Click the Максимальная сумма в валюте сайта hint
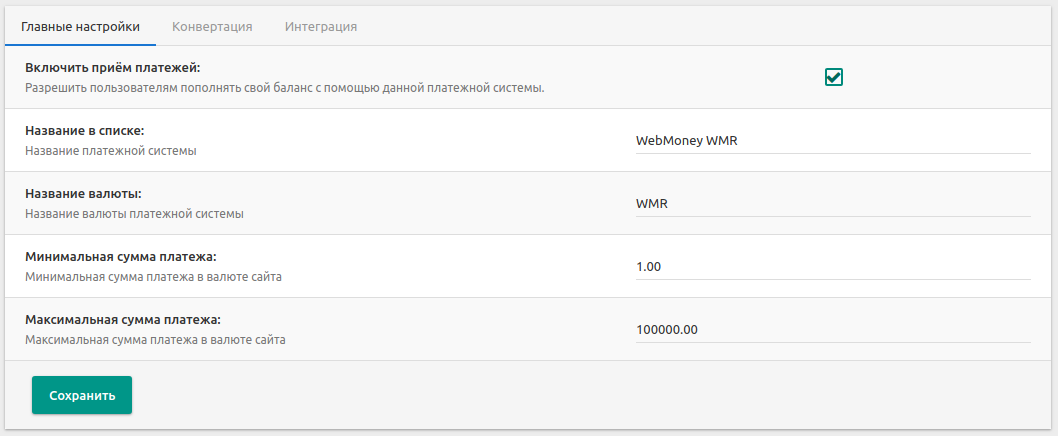The image size is (1058, 436). (155, 340)
